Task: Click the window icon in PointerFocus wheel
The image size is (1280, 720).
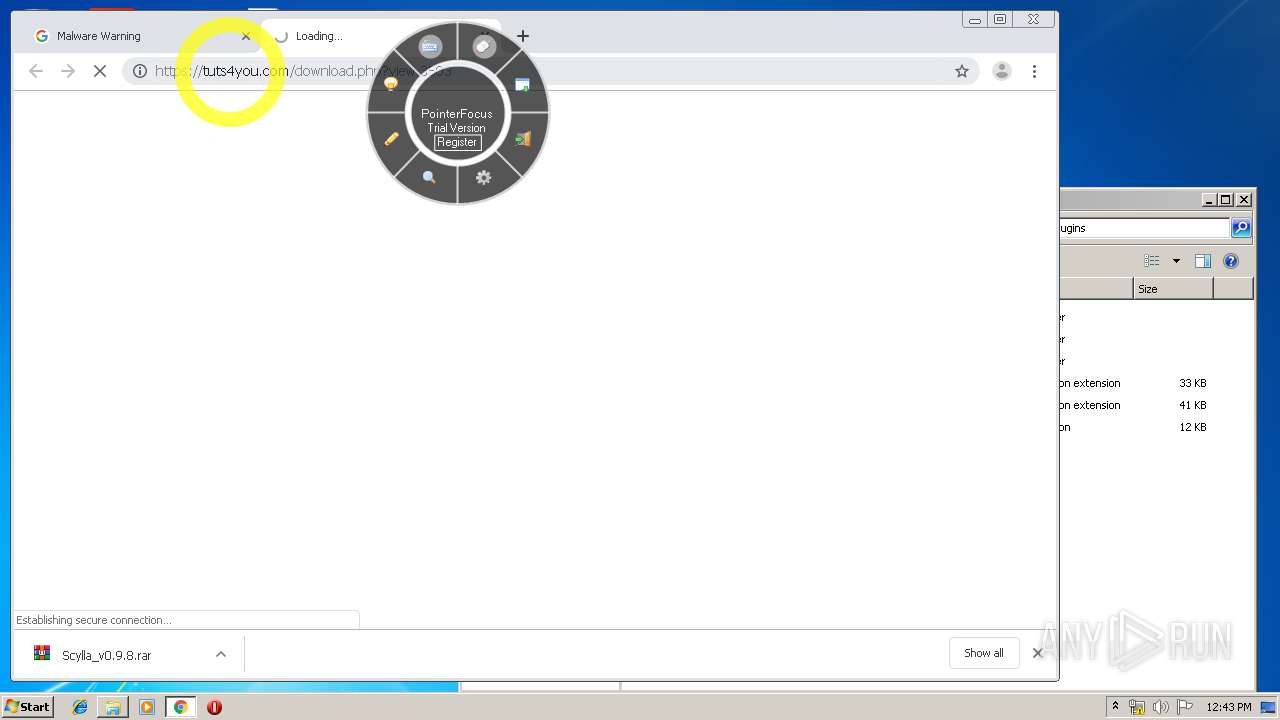Action: 522,85
